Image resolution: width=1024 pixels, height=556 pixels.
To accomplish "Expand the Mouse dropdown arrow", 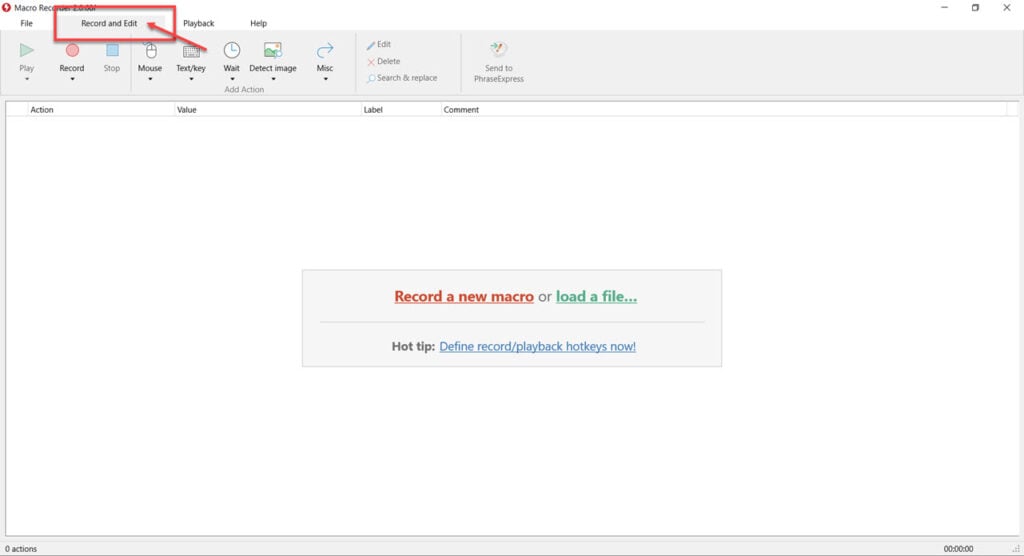I will [x=150, y=79].
